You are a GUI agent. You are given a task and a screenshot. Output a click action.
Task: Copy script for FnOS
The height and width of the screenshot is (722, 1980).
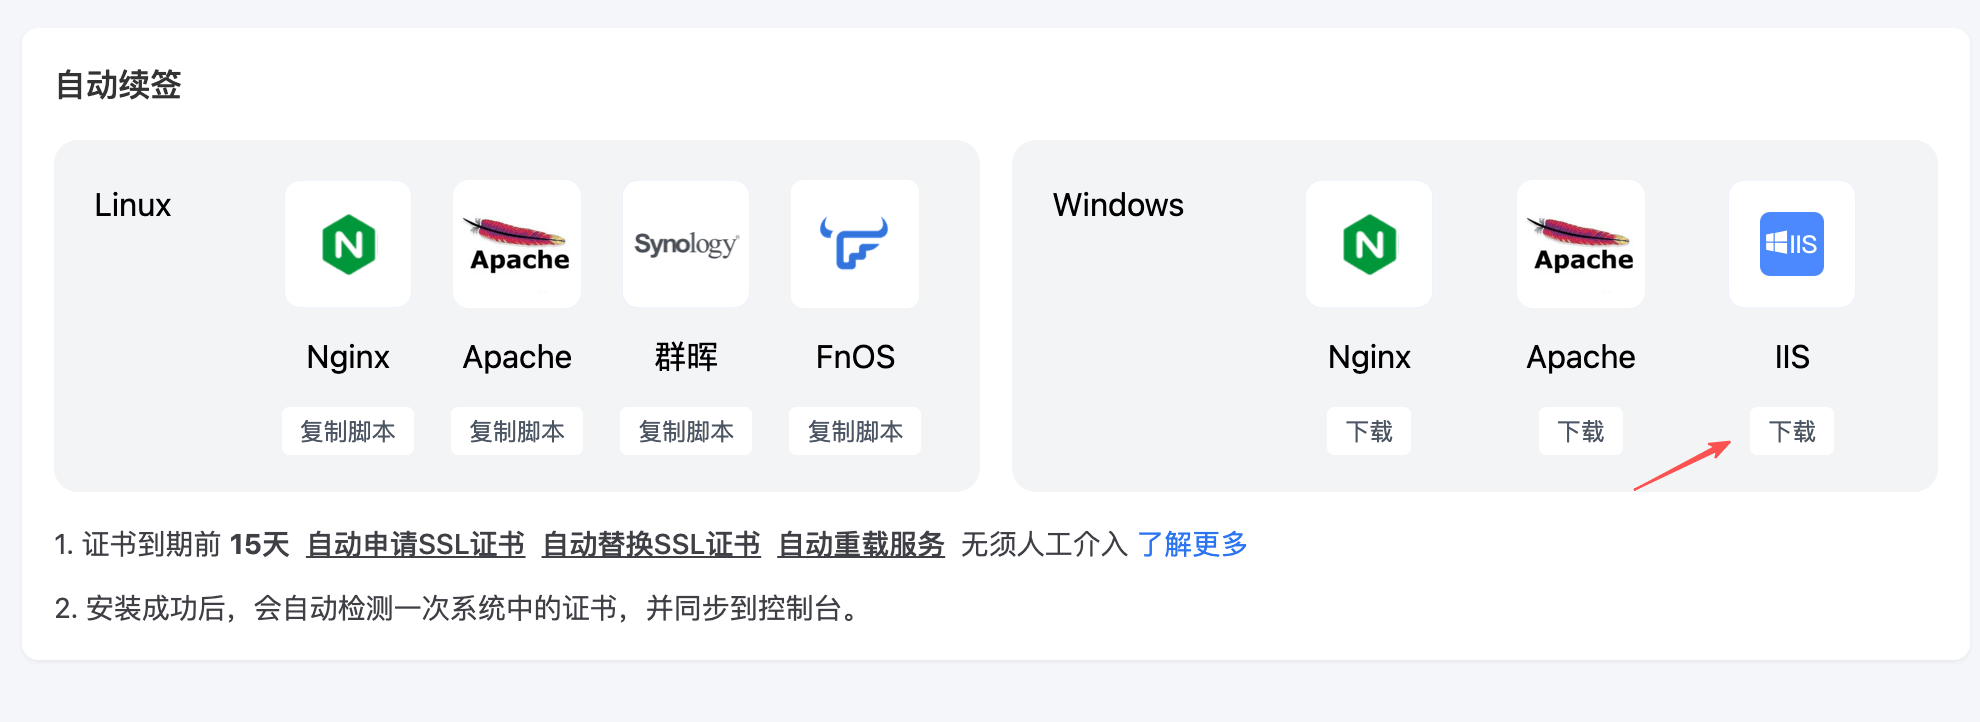tap(855, 431)
